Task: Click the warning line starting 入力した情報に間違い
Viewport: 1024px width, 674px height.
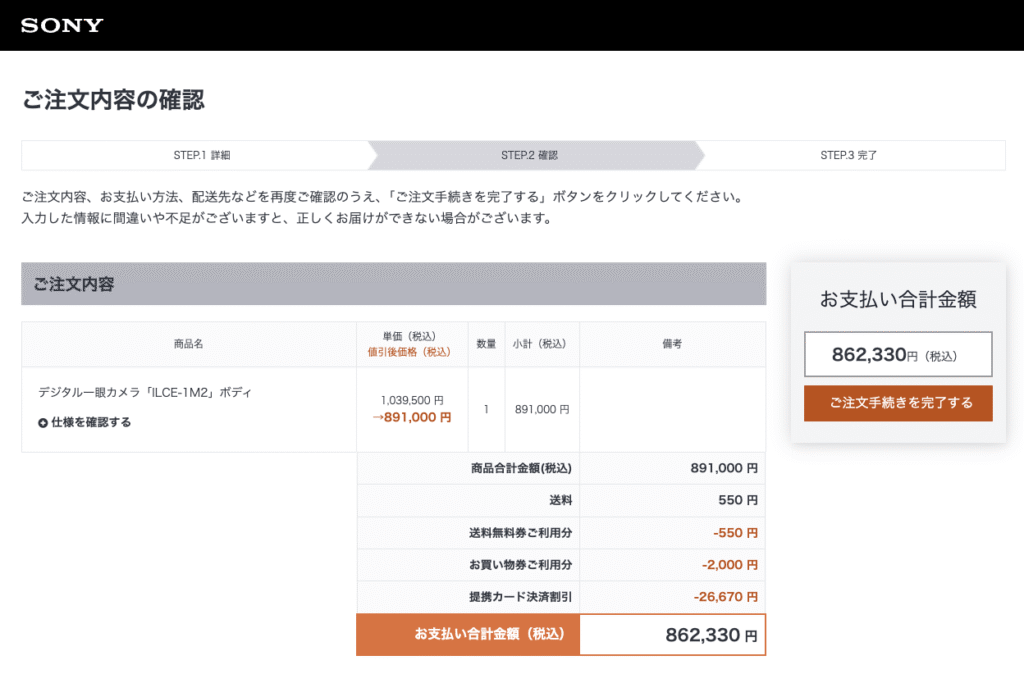Action: pos(289,218)
